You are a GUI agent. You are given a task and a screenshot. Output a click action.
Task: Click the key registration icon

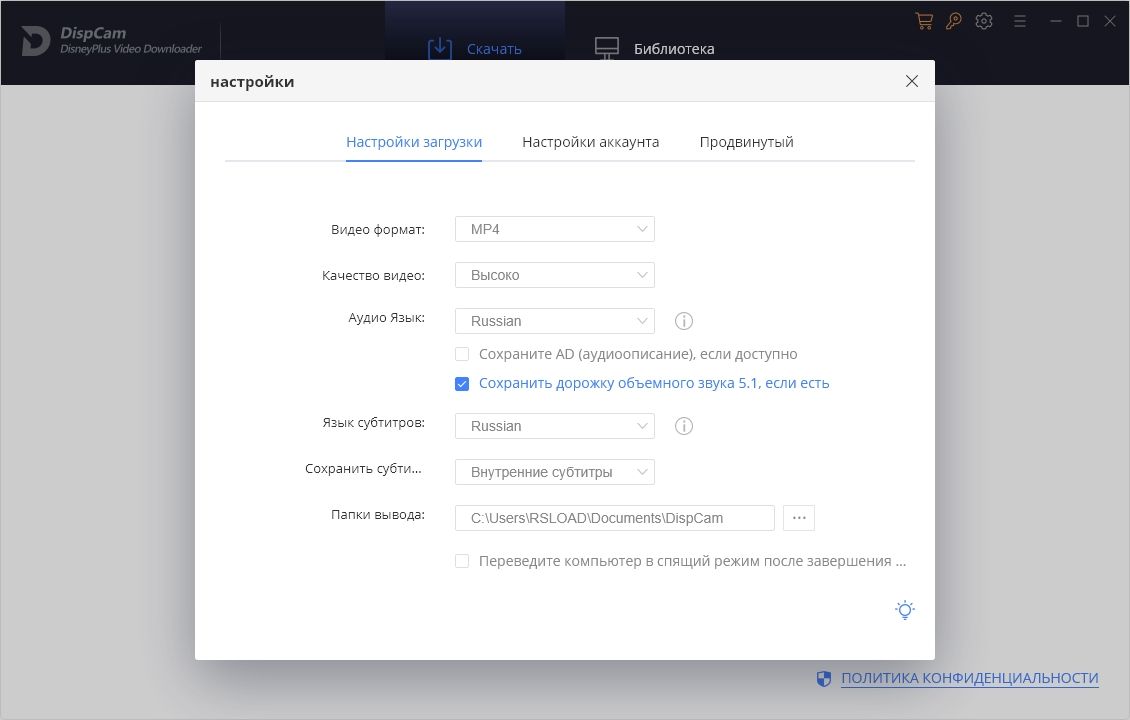[953, 21]
